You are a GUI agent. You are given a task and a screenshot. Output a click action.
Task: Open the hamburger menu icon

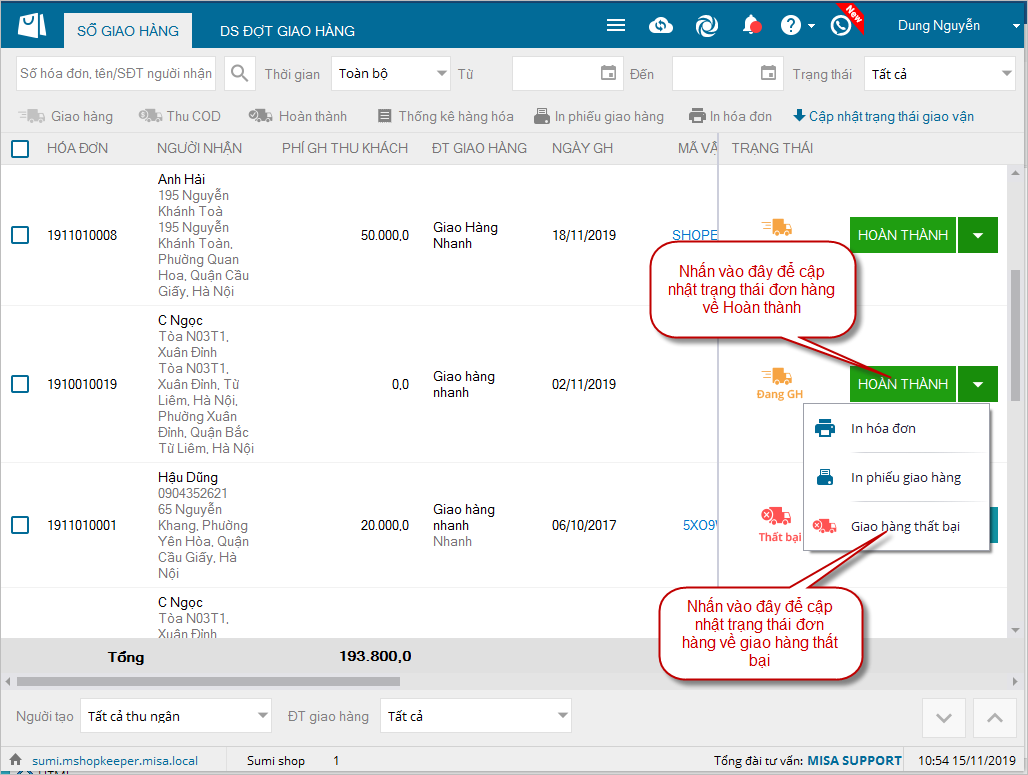pos(616,26)
